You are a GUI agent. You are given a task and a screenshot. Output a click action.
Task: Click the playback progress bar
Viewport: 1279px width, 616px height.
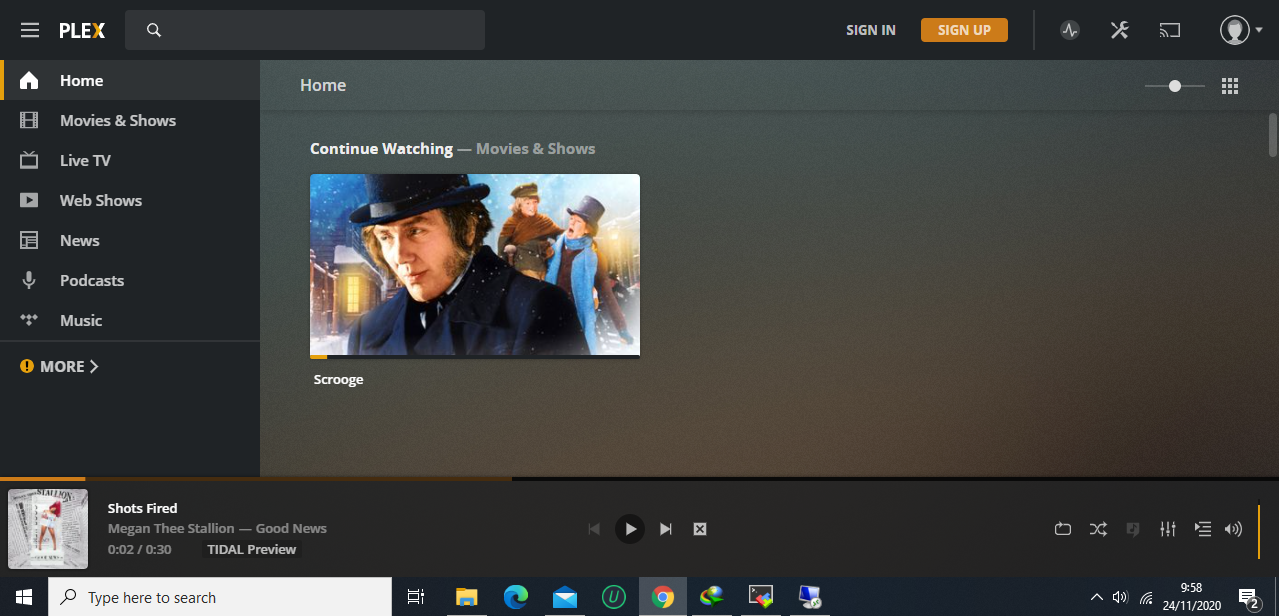pyautogui.click(x=639, y=479)
